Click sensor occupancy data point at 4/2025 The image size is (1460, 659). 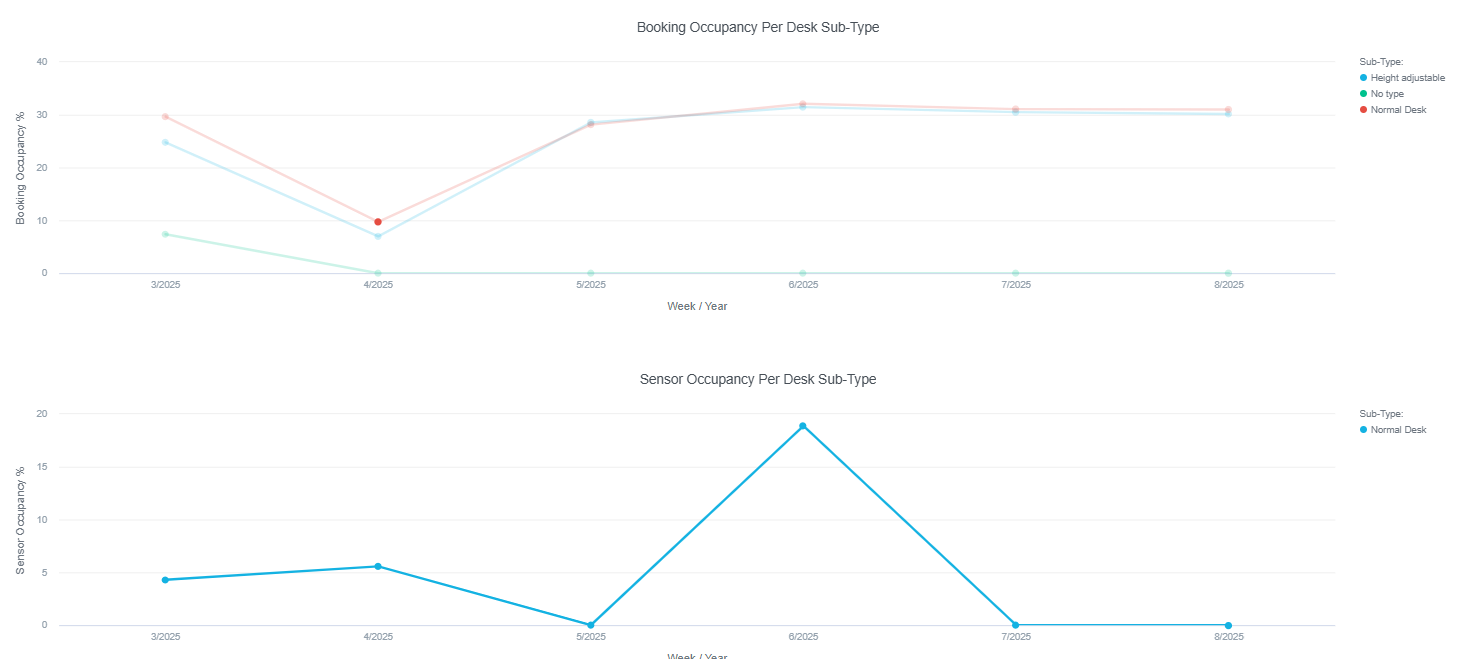378,566
